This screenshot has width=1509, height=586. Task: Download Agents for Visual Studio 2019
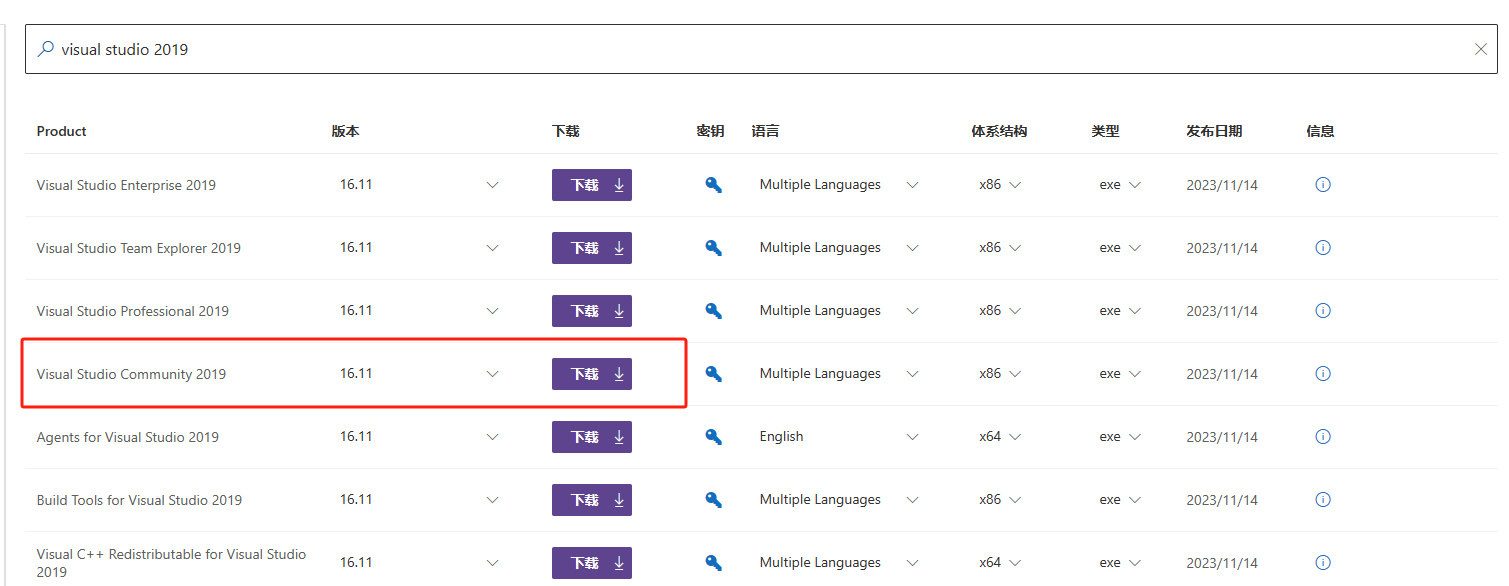592,437
